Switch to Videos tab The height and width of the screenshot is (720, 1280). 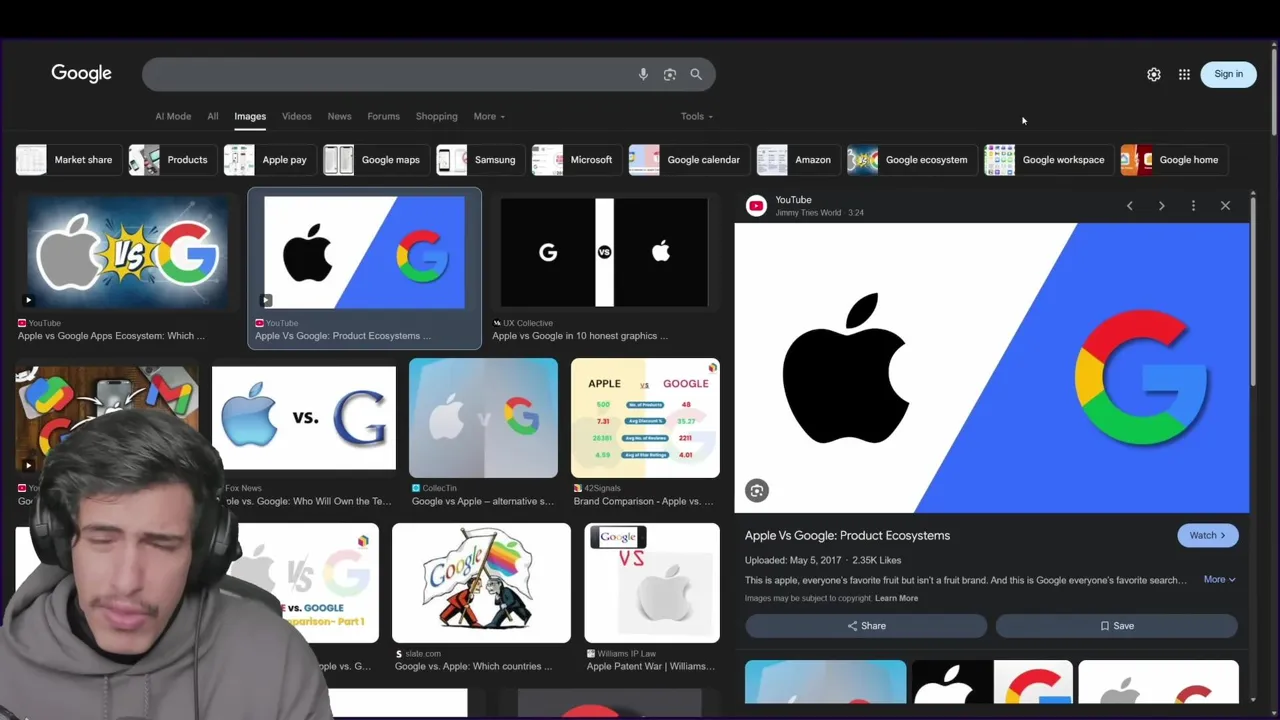pos(297,116)
